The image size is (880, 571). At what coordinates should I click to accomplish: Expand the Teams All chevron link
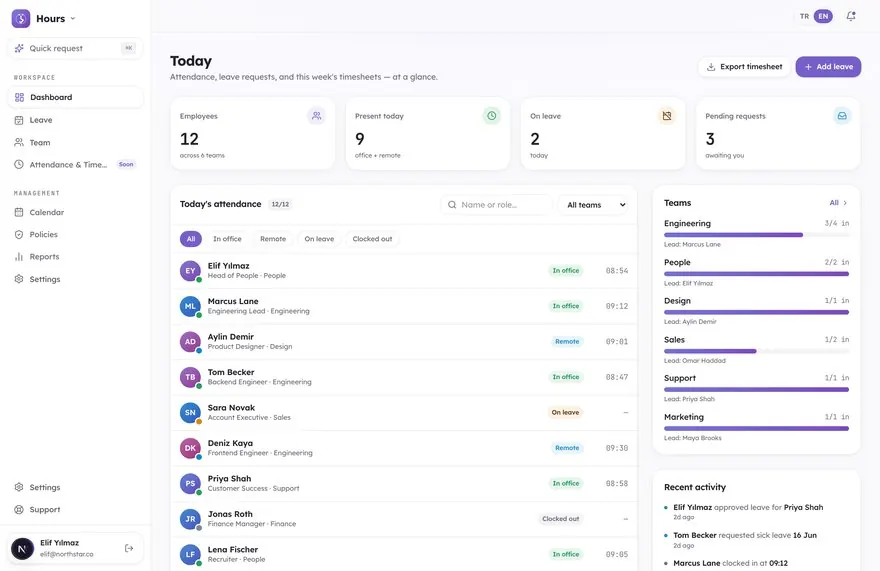[x=838, y=203]
